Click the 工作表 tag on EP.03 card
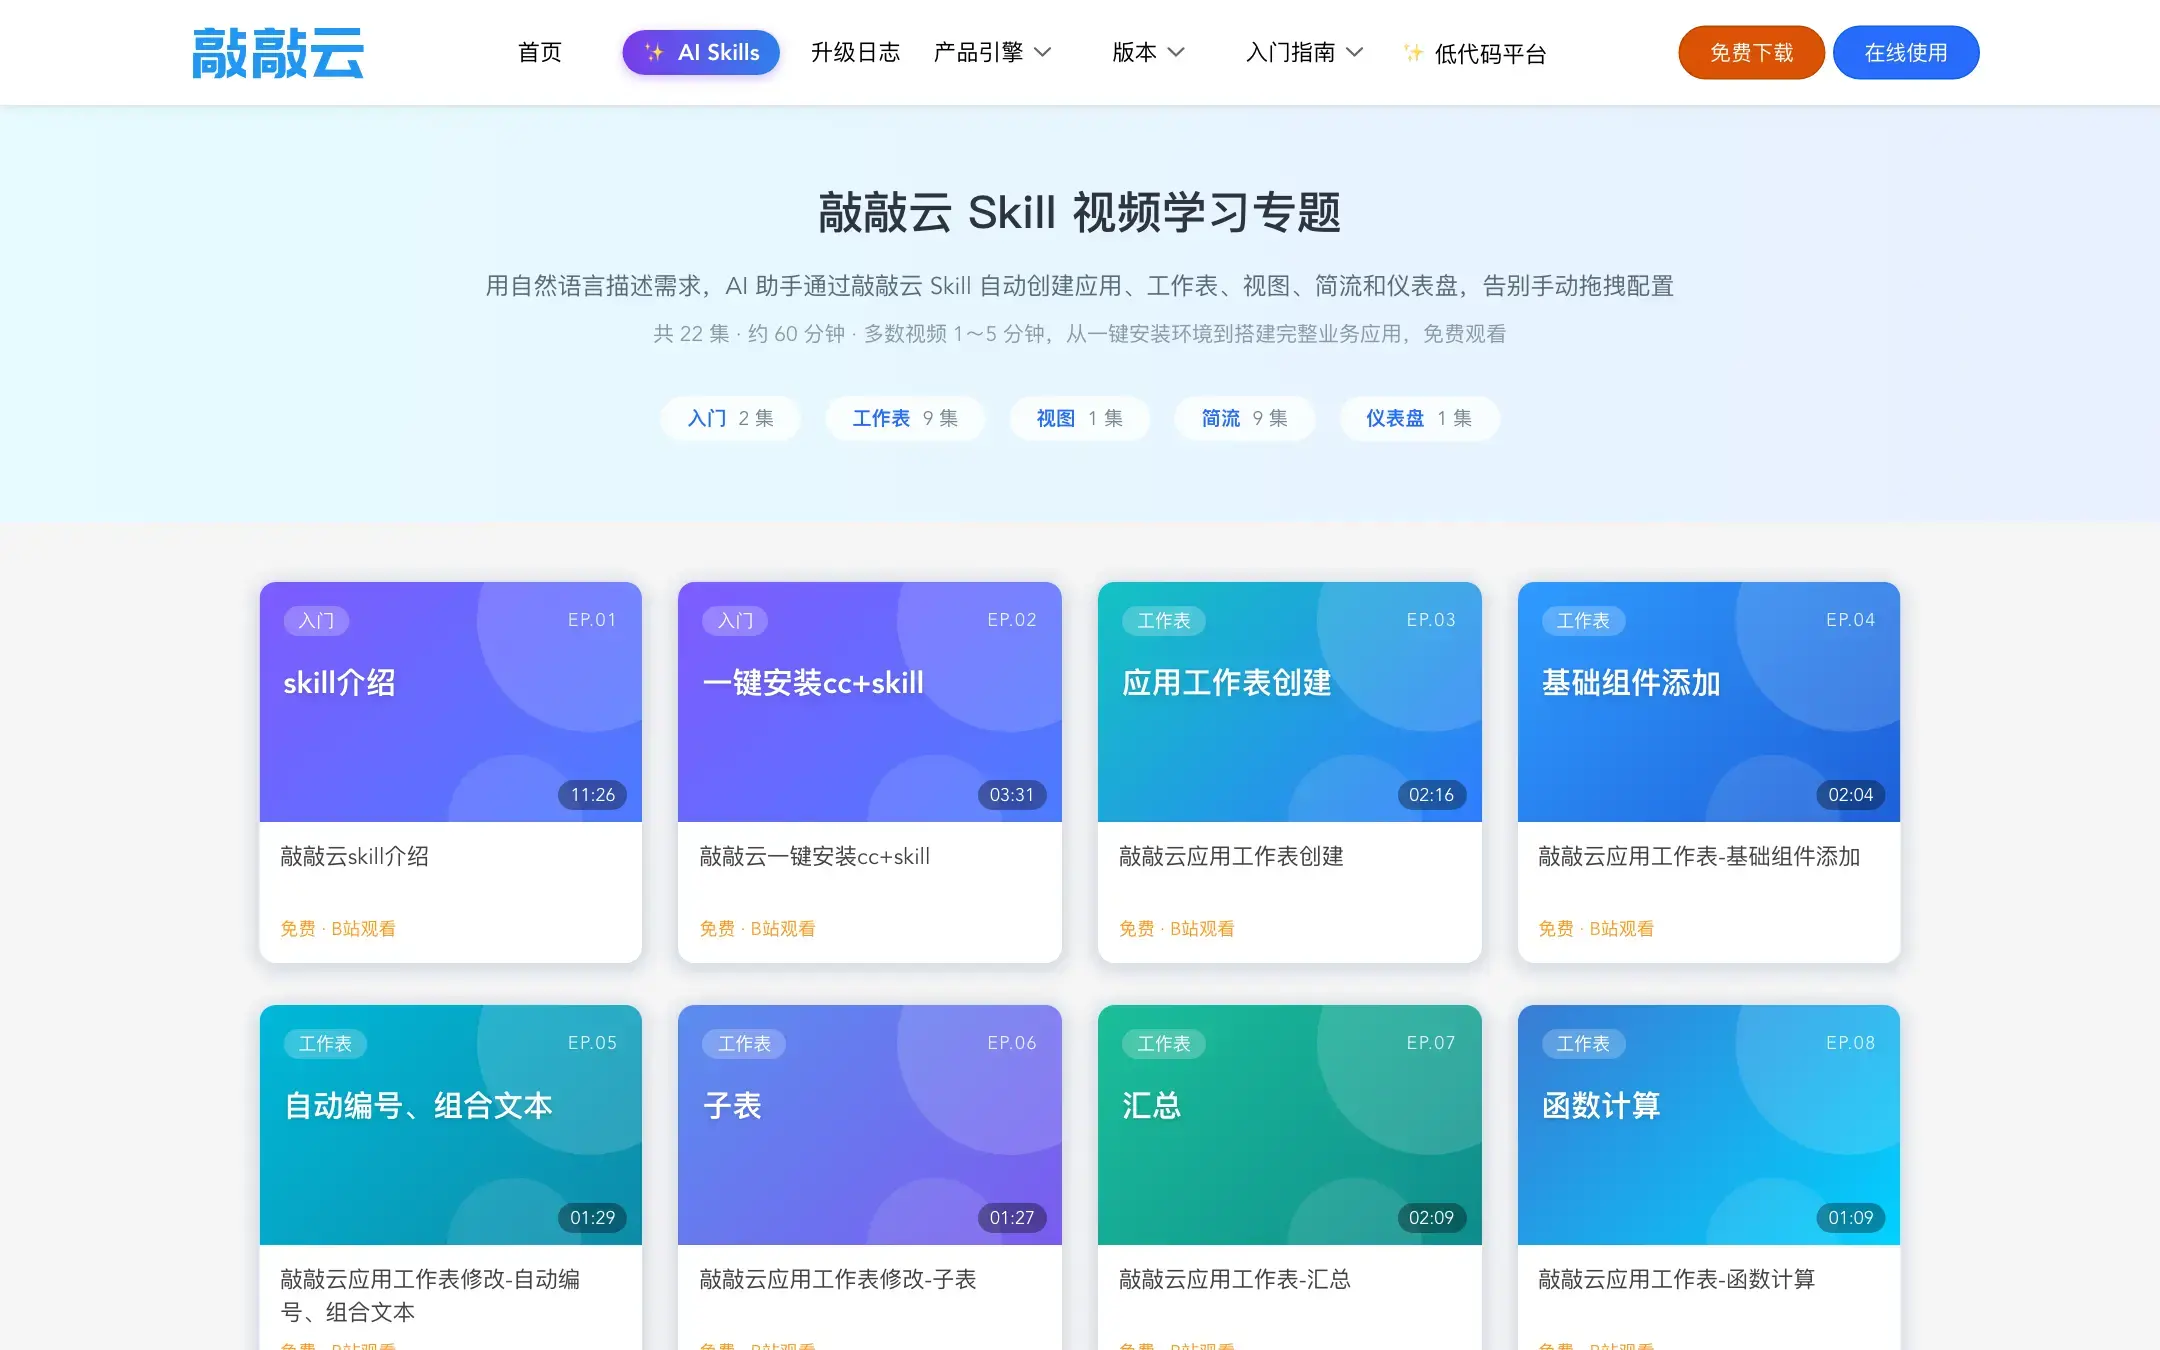2160x1350 pixels. (1164, 621)
